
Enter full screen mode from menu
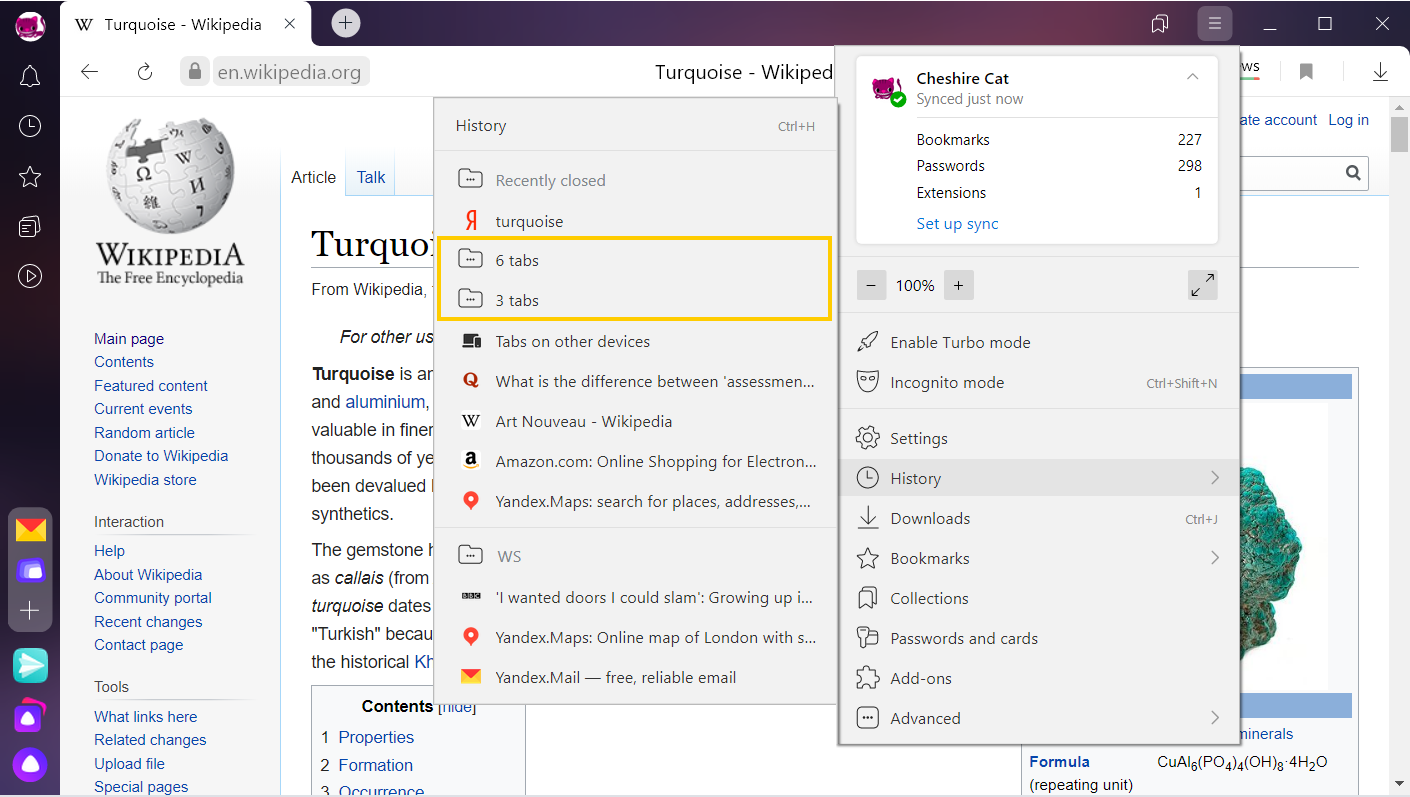[1203, 285]
